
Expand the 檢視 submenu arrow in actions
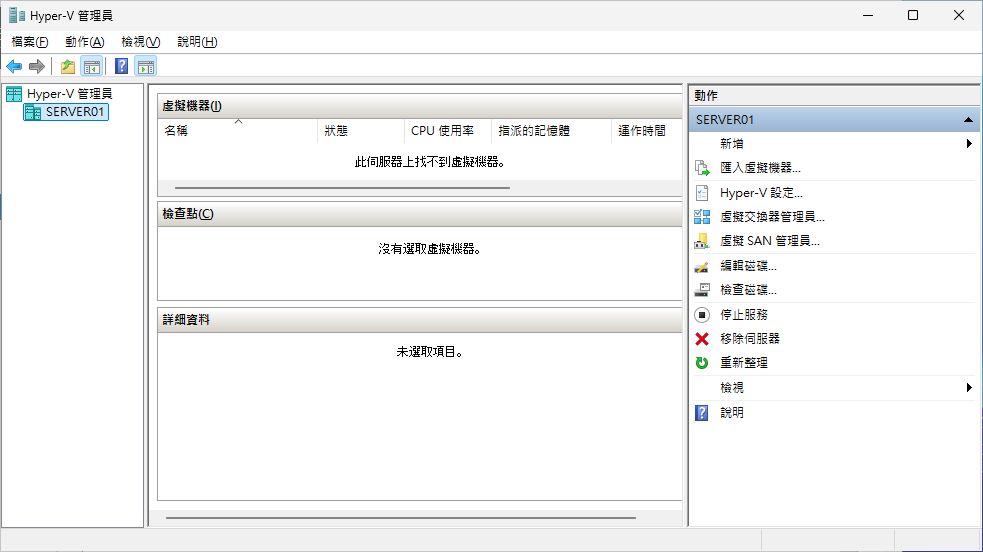point(969,388)
